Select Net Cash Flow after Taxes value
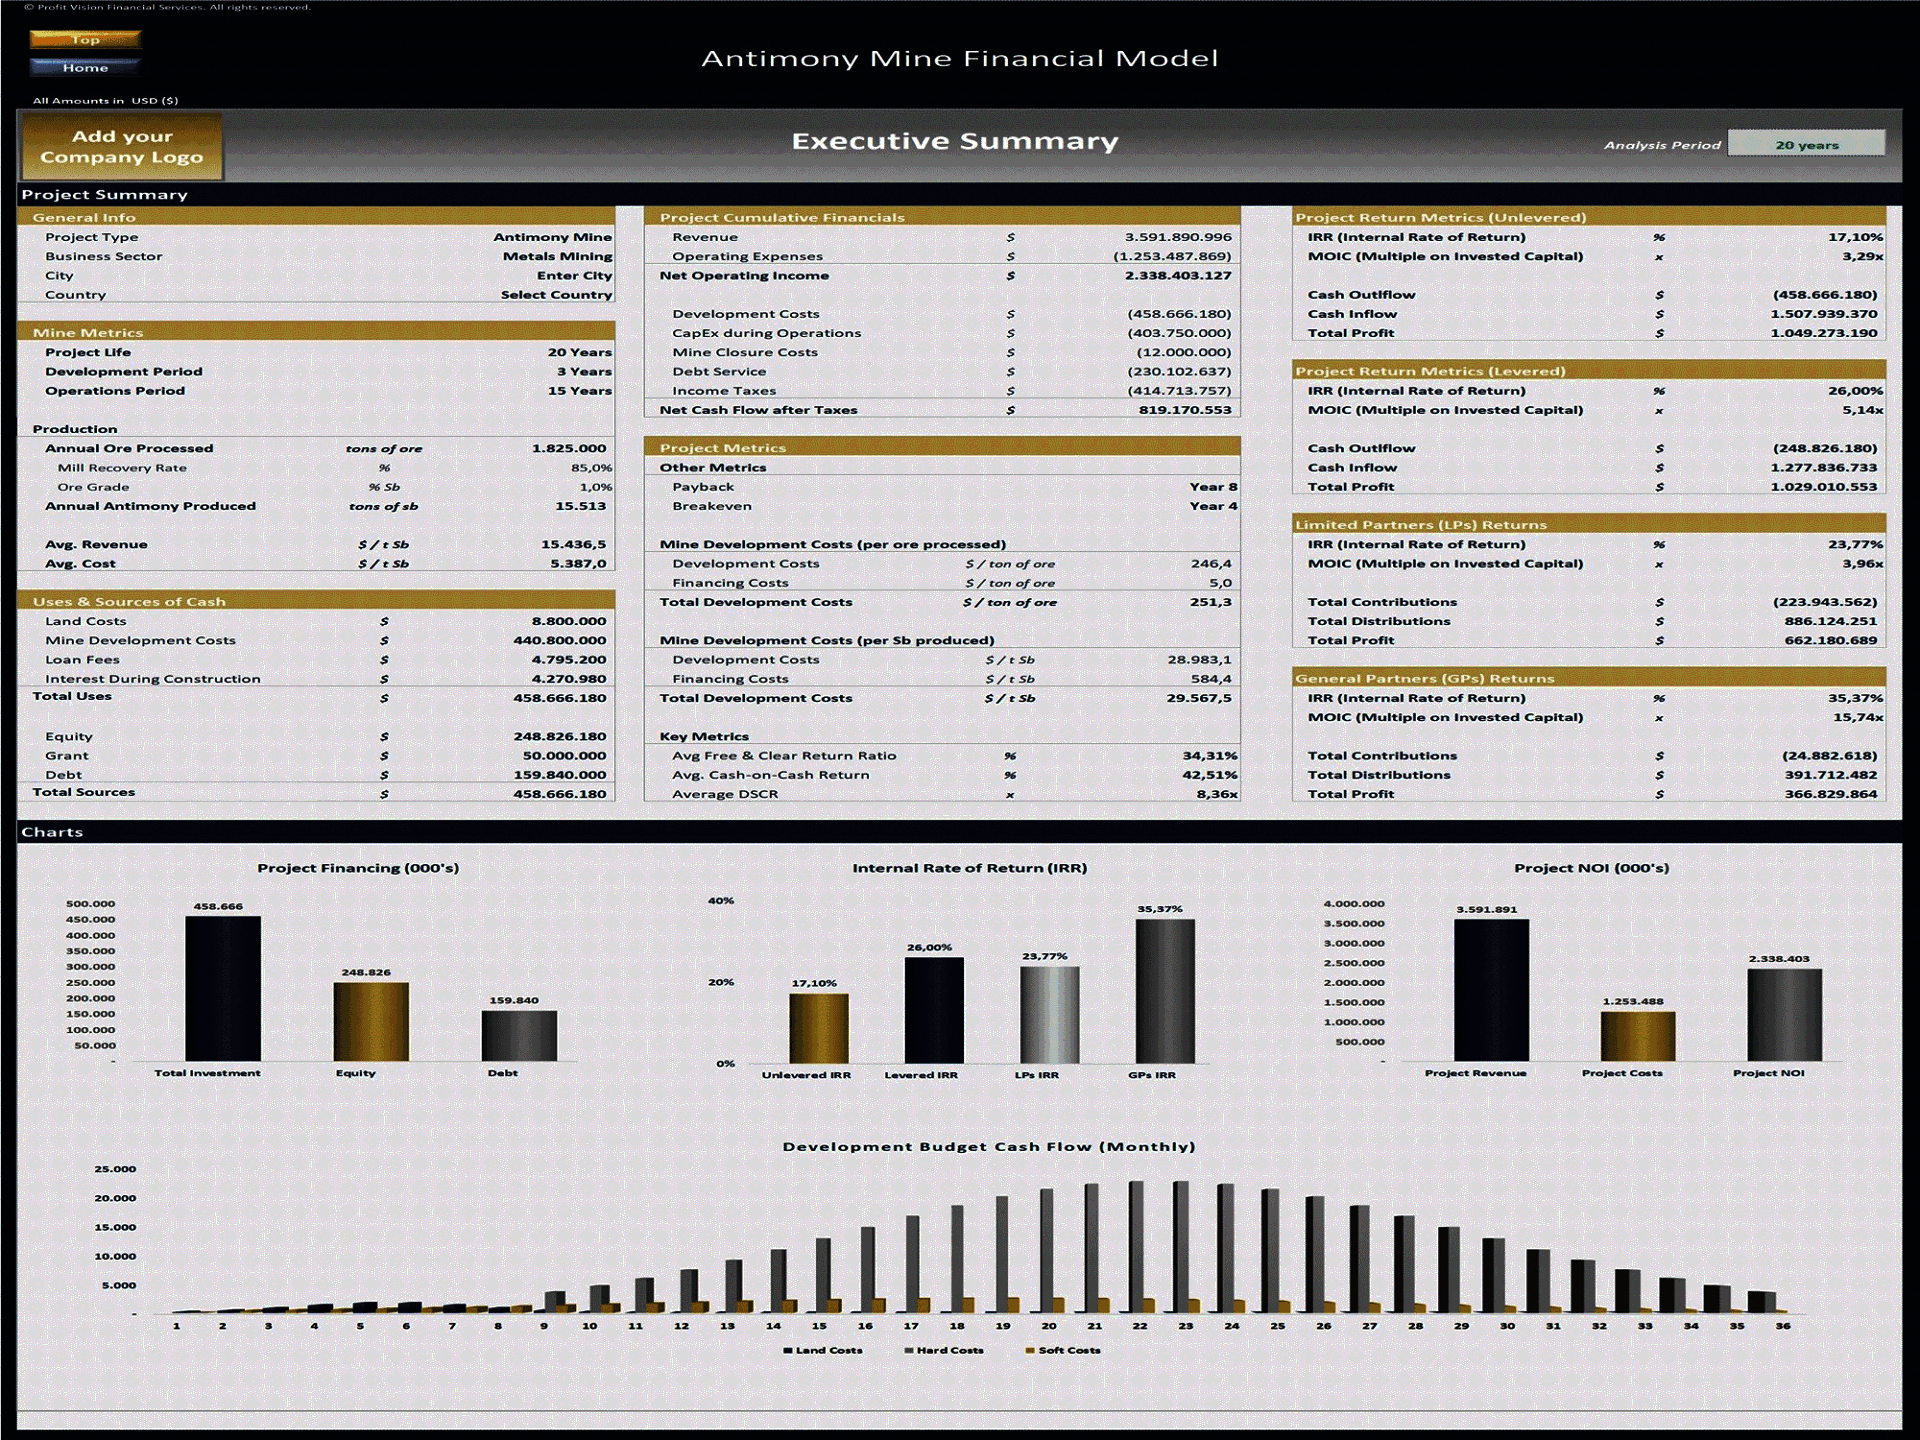This screenshot has width=1920, height=1440. 1185,410
